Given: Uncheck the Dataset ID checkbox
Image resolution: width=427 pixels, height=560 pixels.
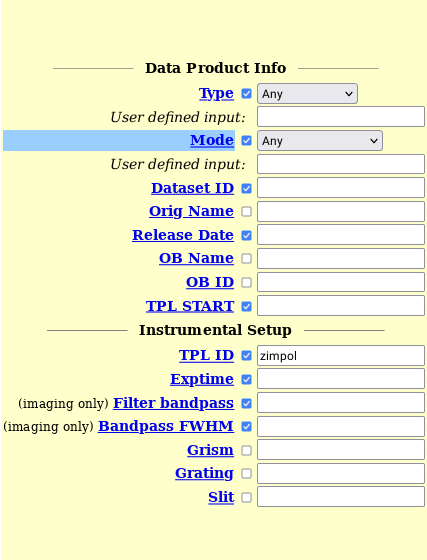Looking at the screenshot, I should click(246, 188).
